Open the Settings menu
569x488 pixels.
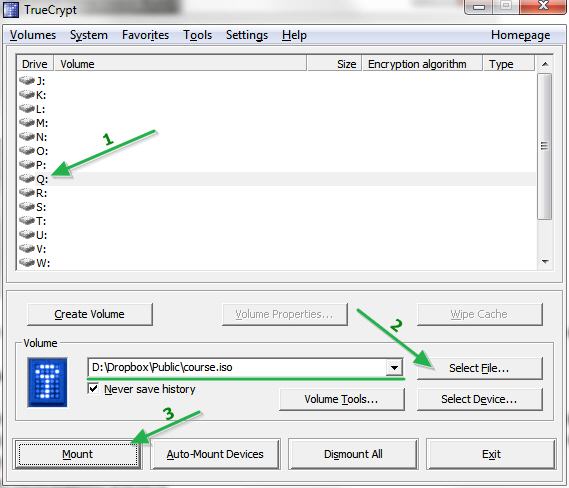(247, 35)
